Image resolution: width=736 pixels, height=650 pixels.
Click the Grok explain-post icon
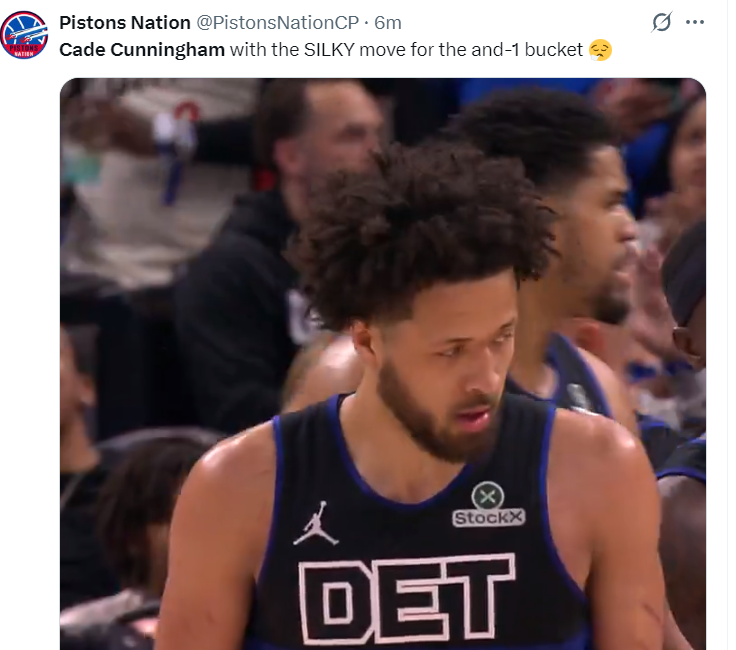pos(661,22)
